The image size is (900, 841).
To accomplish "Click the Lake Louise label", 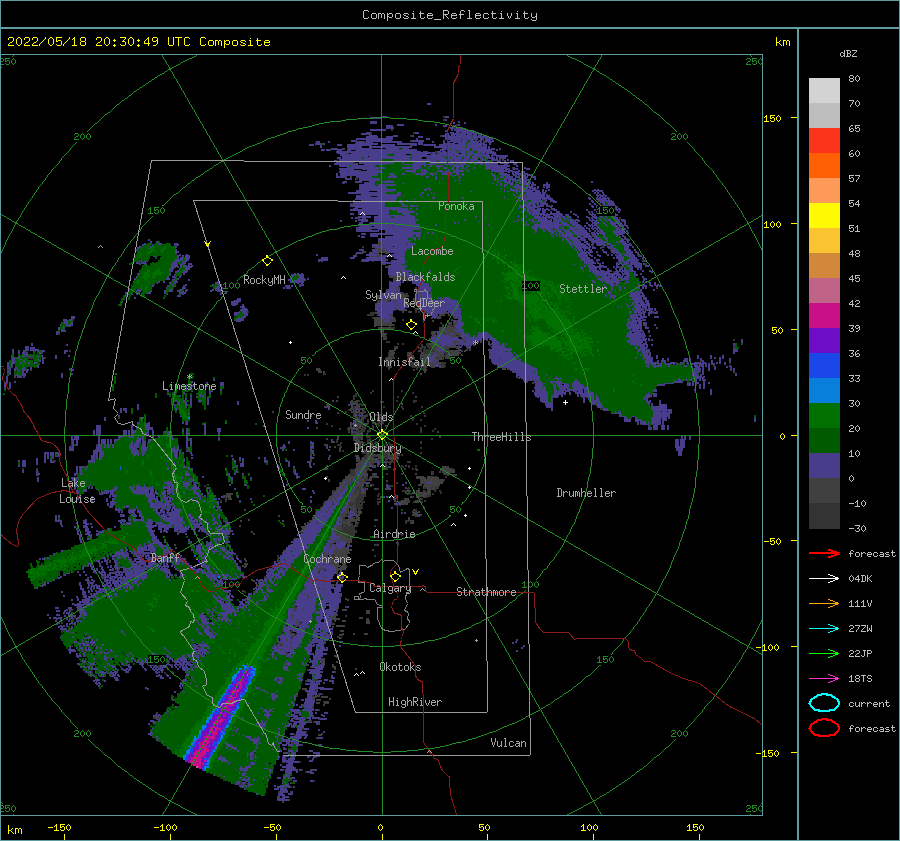I will pyautogui.click(x=77, y=491).
